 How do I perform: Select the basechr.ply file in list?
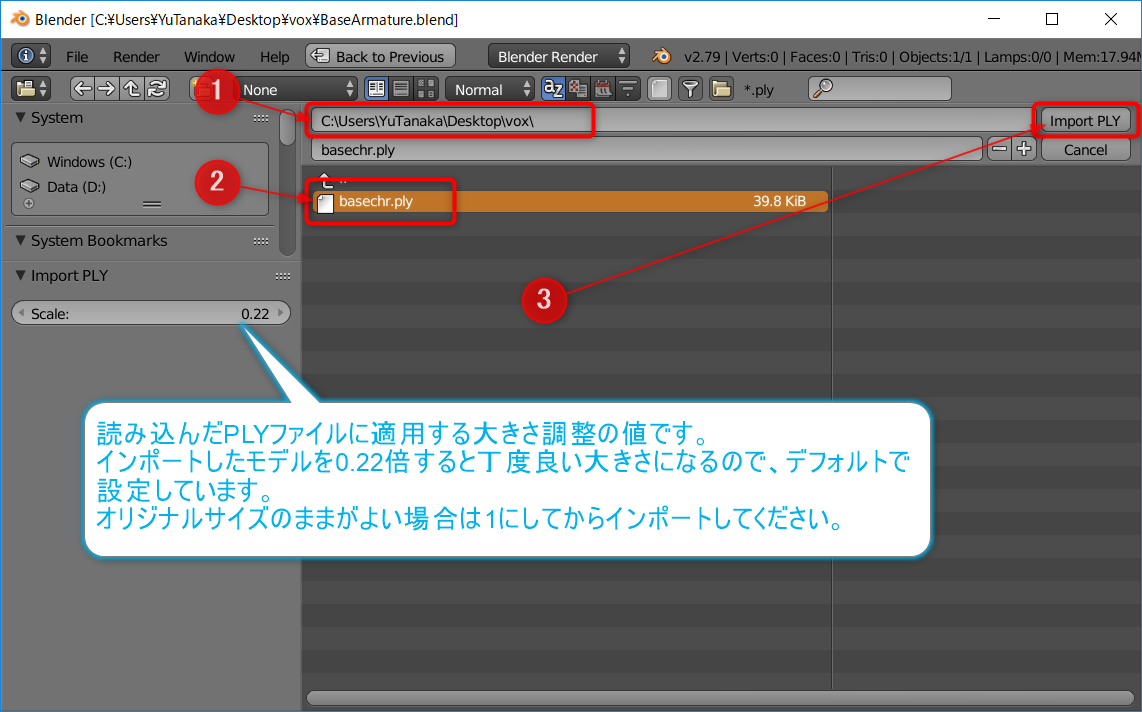pyautogui.click(x=570, y=202)
